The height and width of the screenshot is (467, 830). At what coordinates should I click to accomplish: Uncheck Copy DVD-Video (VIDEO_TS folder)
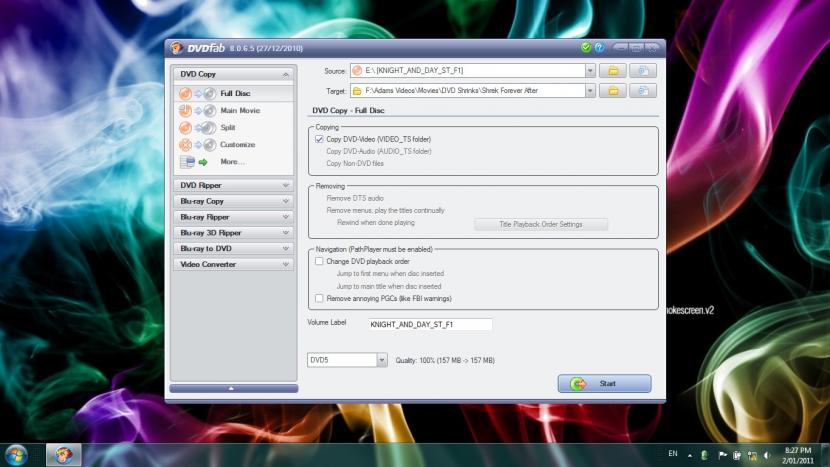point(319,139)
